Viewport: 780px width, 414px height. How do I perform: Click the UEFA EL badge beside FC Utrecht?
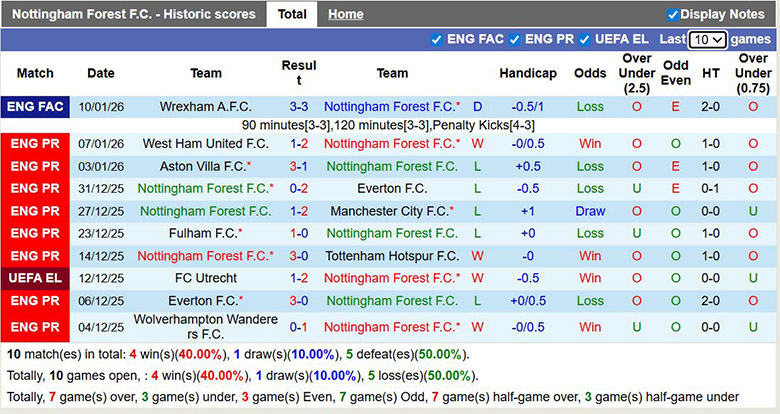35,278
